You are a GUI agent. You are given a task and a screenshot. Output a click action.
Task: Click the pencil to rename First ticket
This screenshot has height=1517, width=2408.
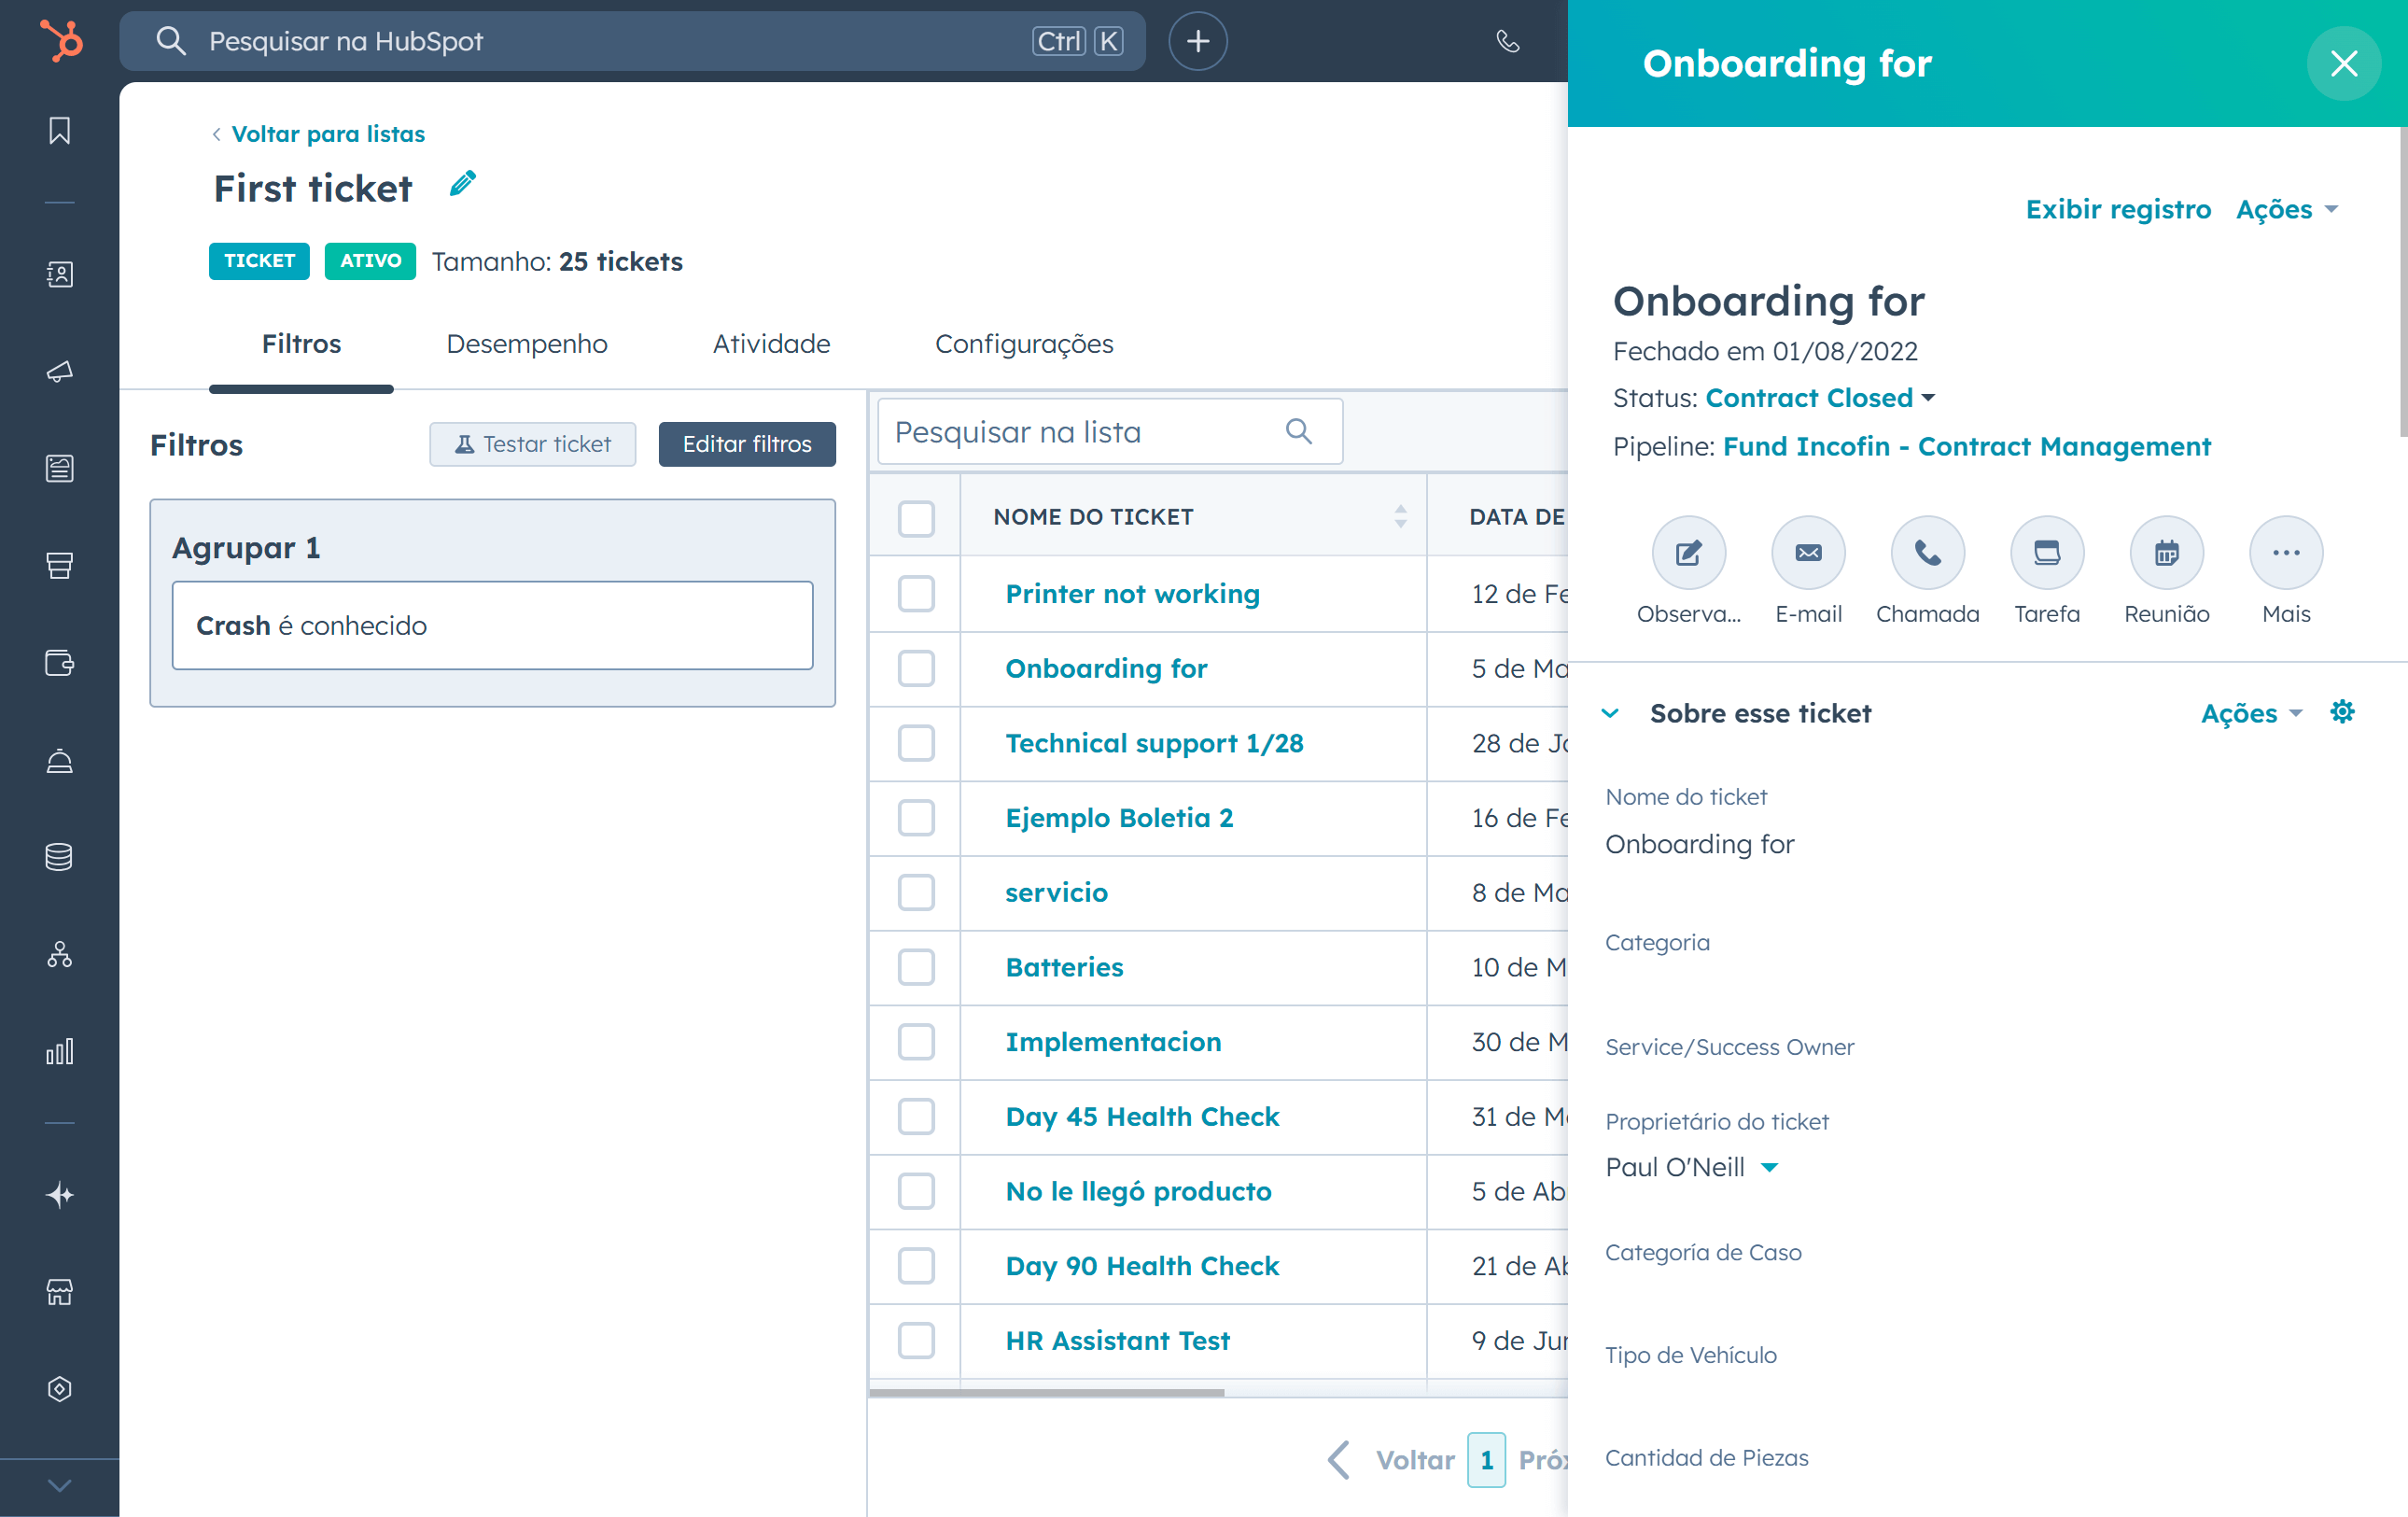pos(462,185)
